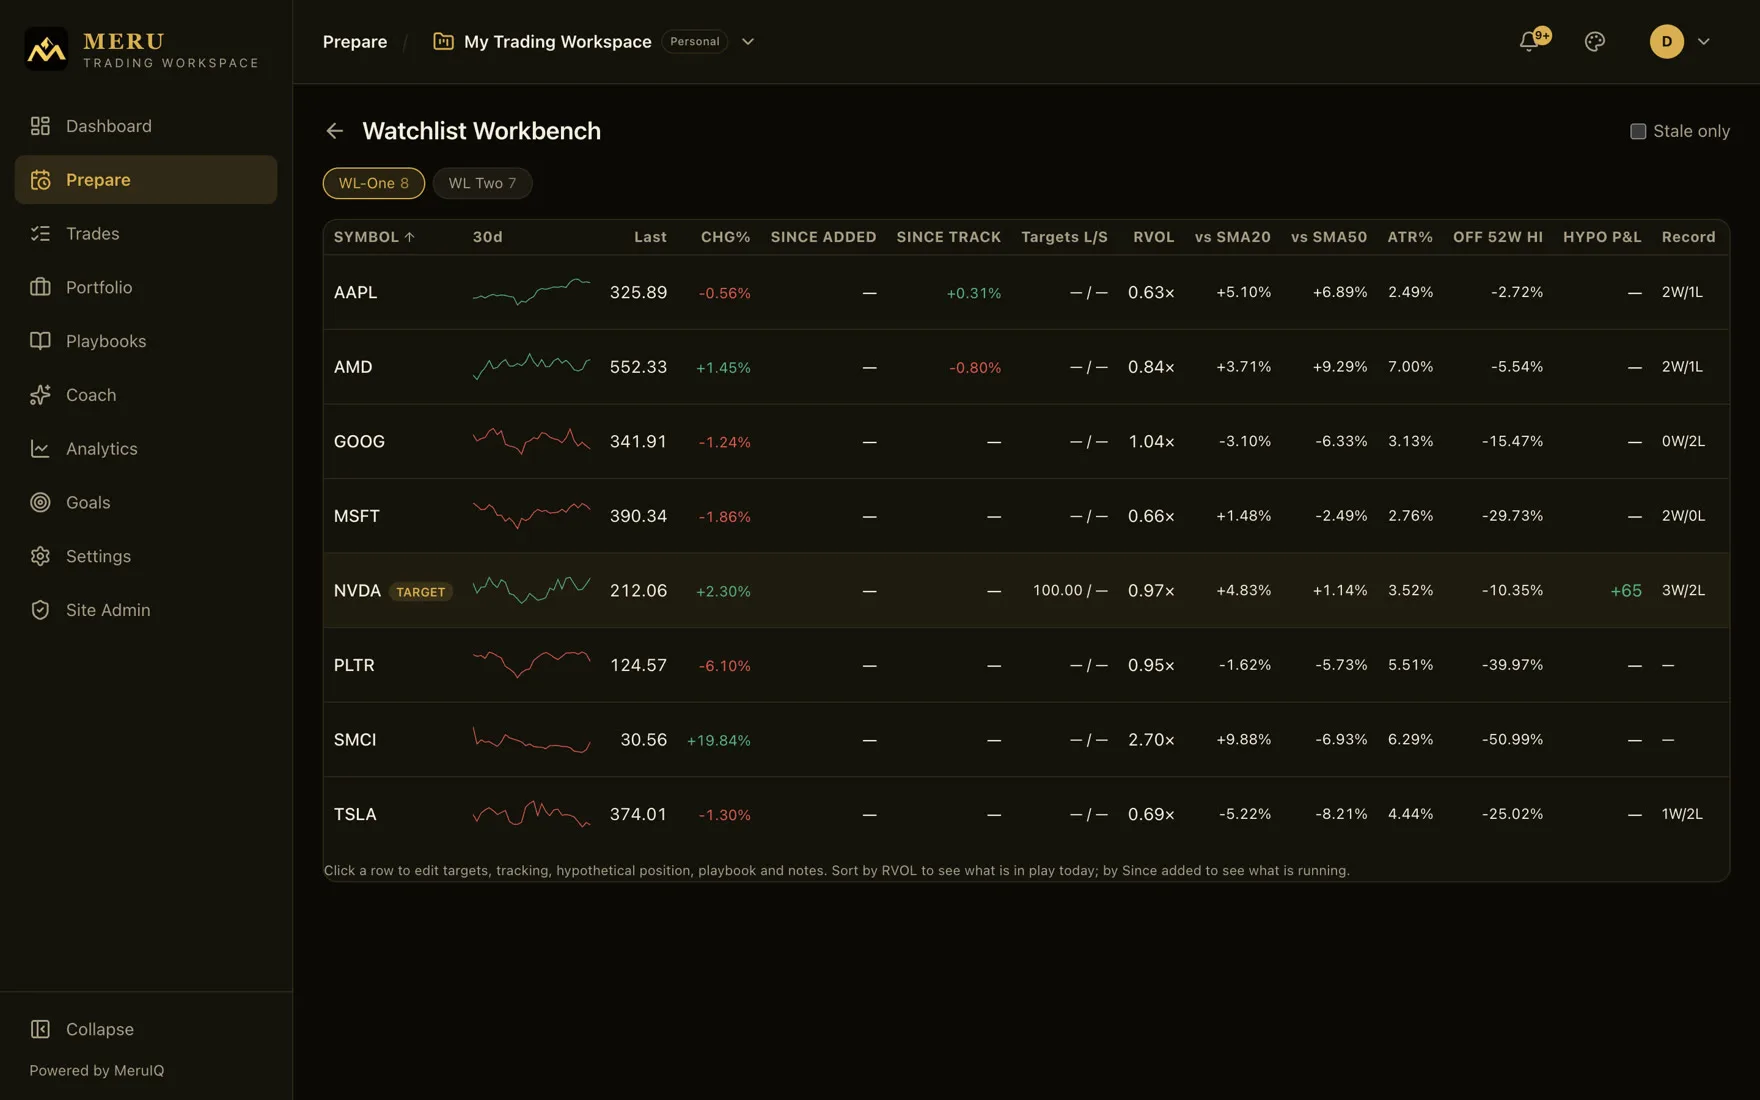Image resolution: width=1760 pixels, height=1100 pixels.
Task: Click the Analytics chart icon
Action: (40, 449)
